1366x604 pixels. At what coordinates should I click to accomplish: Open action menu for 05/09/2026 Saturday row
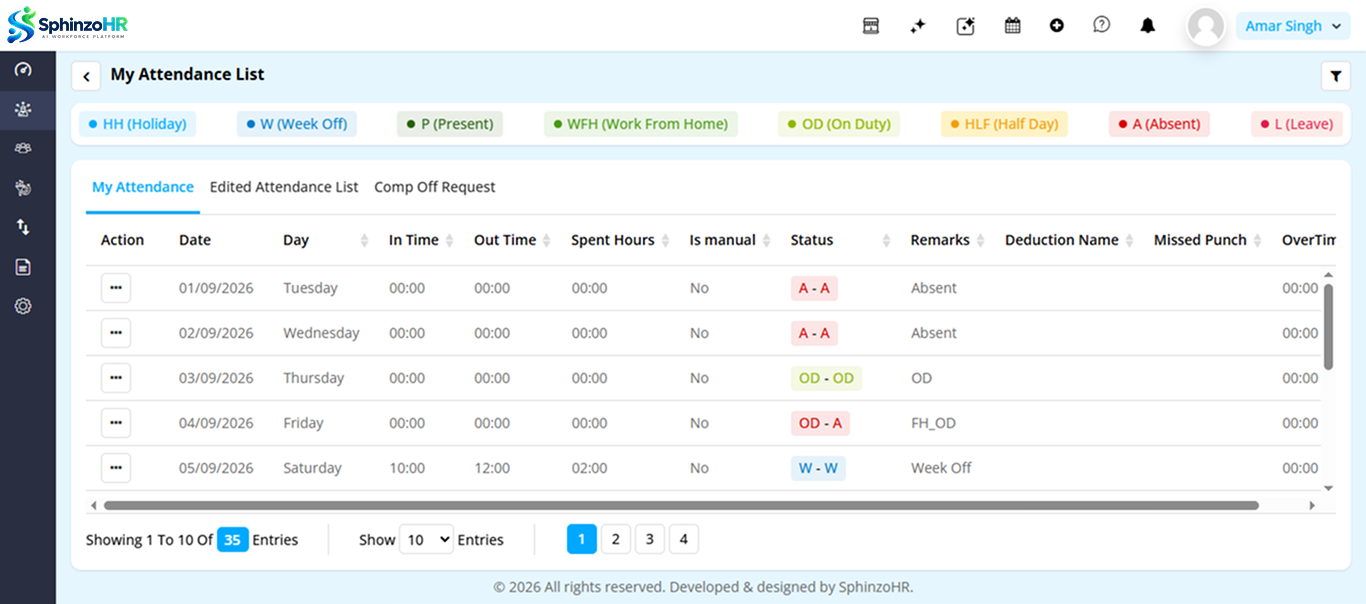coord(116,468)
